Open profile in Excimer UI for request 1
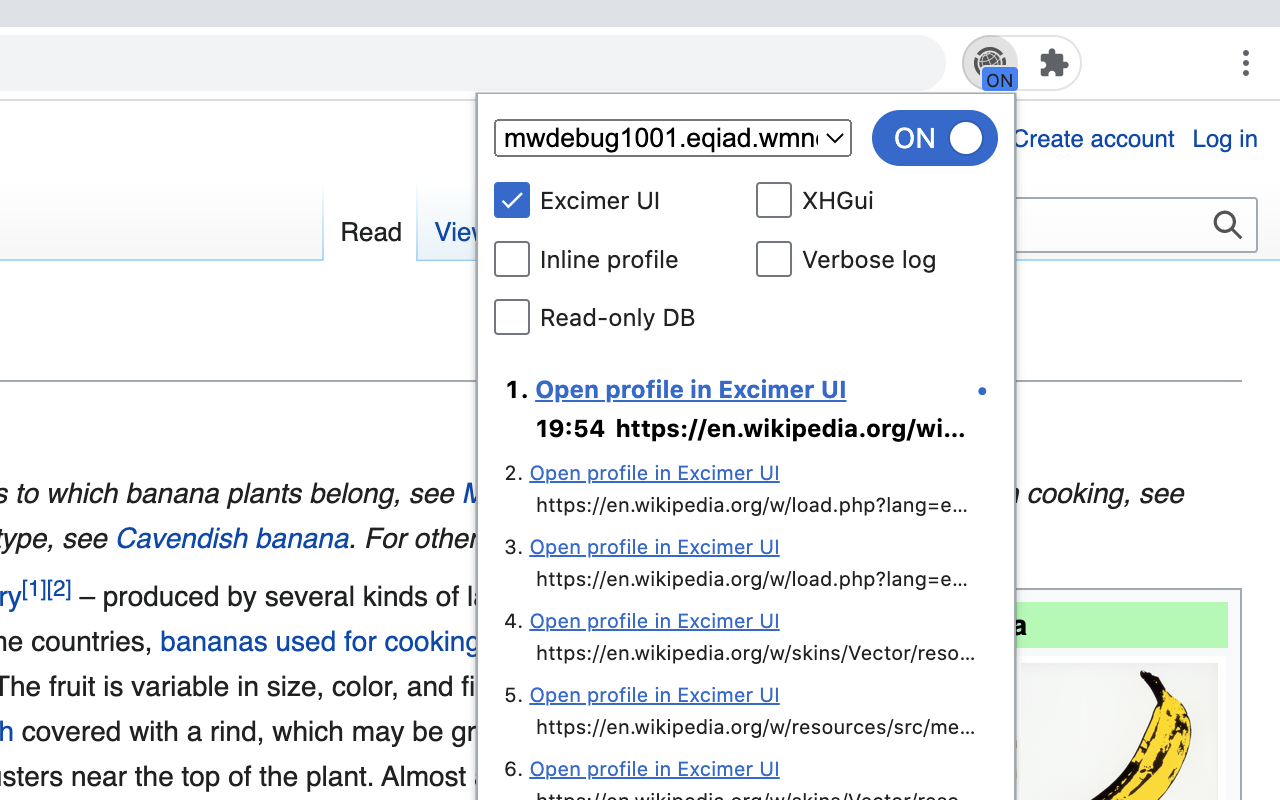Image resolution: width=1280 pixels, height=800 pixels. [690, 389]
